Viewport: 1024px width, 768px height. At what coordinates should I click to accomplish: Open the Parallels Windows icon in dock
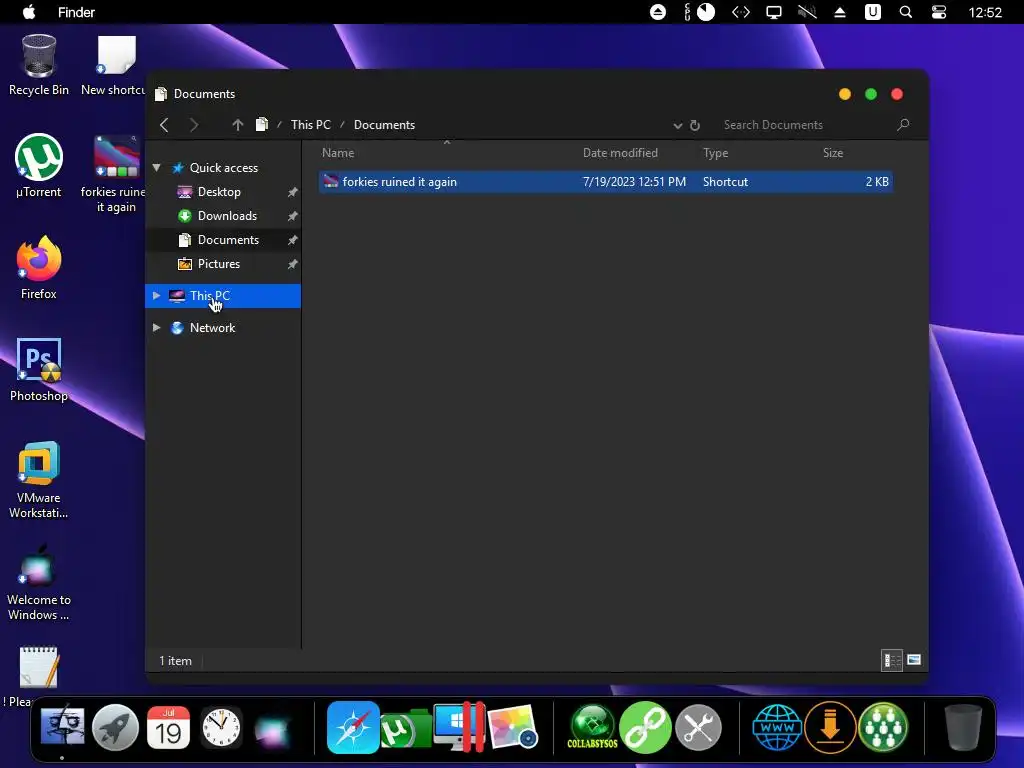tap(459, 727)
